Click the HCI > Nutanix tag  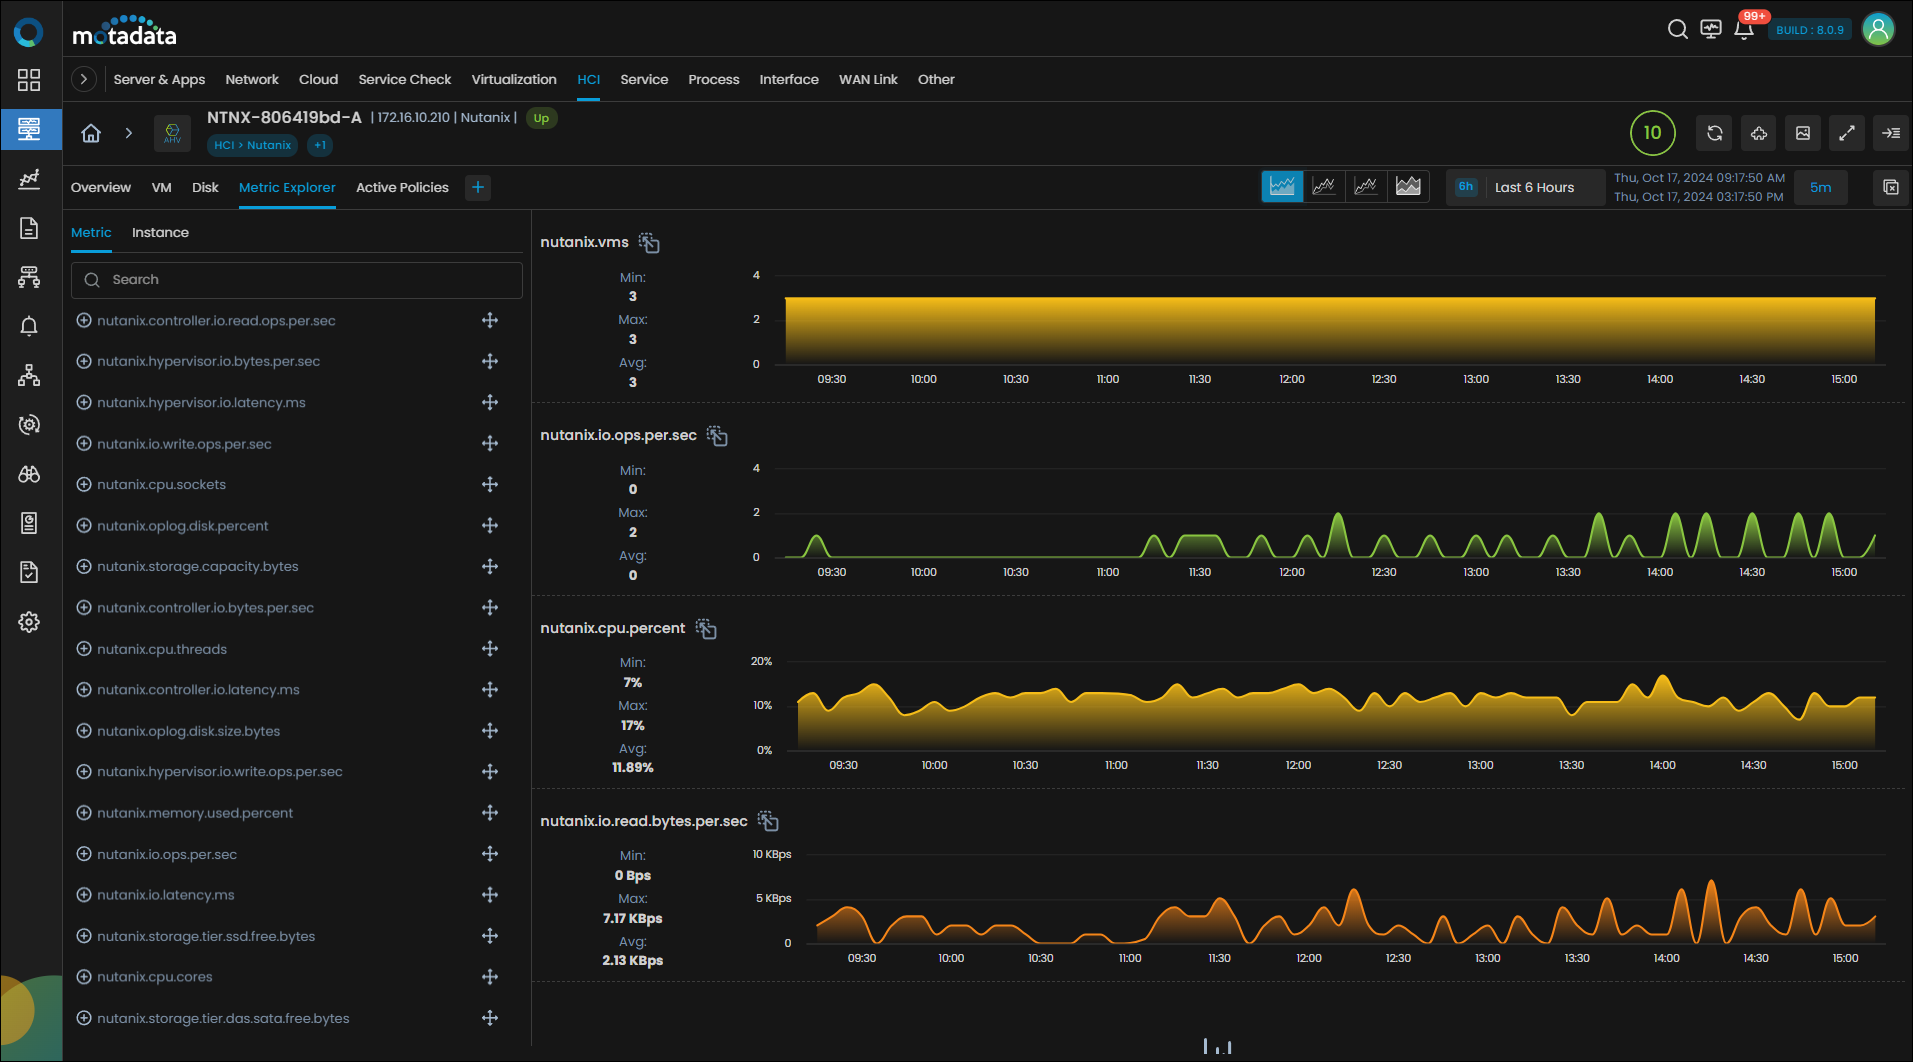pyautogui.click(x=253, y=145)
